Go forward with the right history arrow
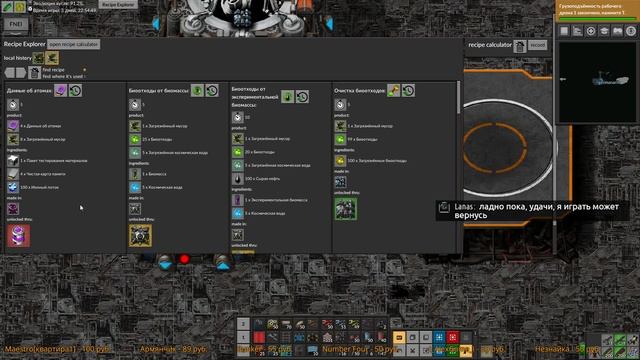640x360 pixels. [21, 73]
